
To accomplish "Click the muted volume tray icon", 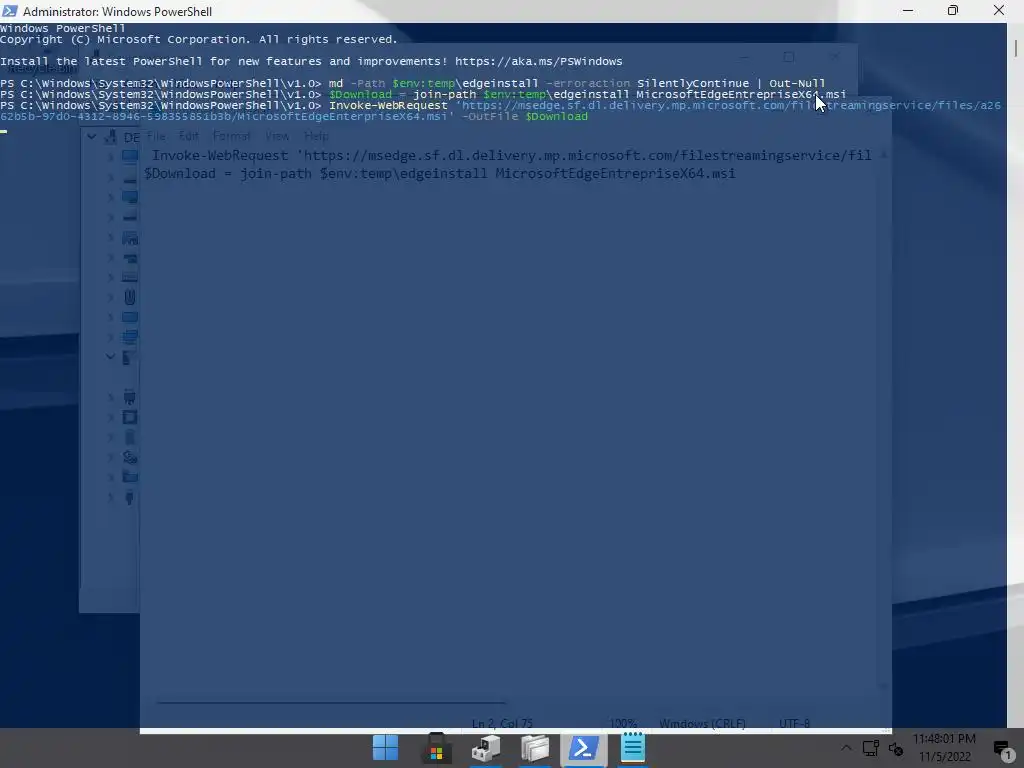I will tap(896, 749).
